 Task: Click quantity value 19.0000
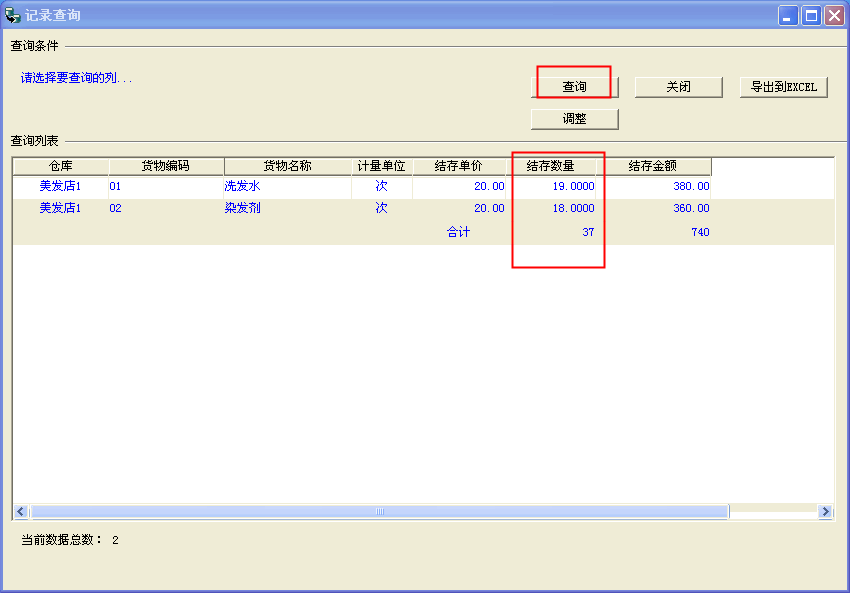574,186
